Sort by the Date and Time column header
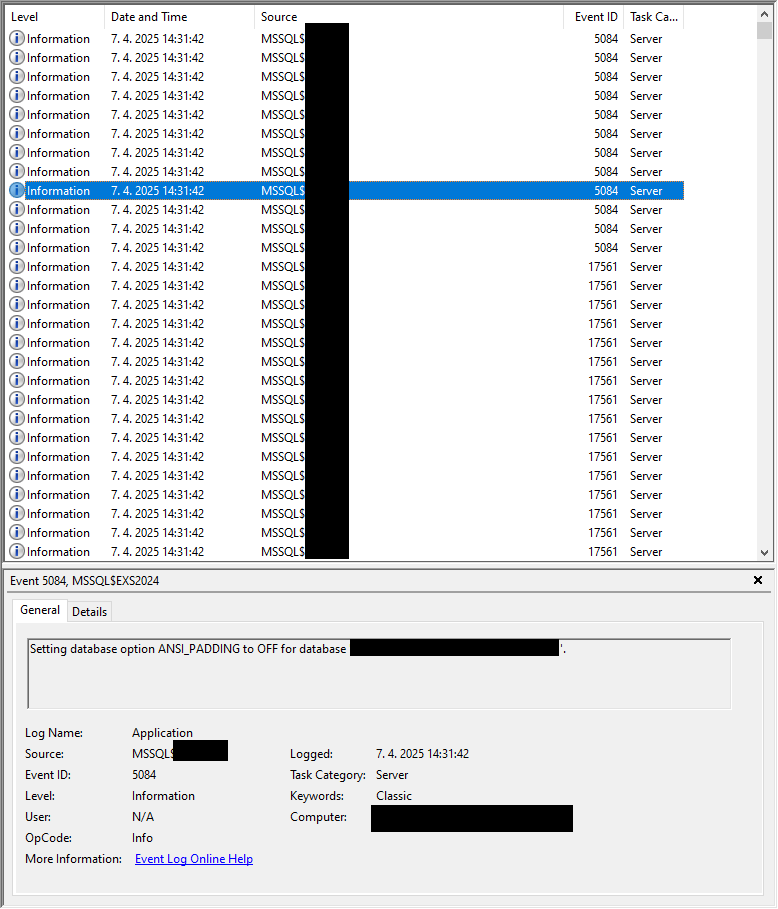This screenshot has height=909, width=778. coord(179,17)
